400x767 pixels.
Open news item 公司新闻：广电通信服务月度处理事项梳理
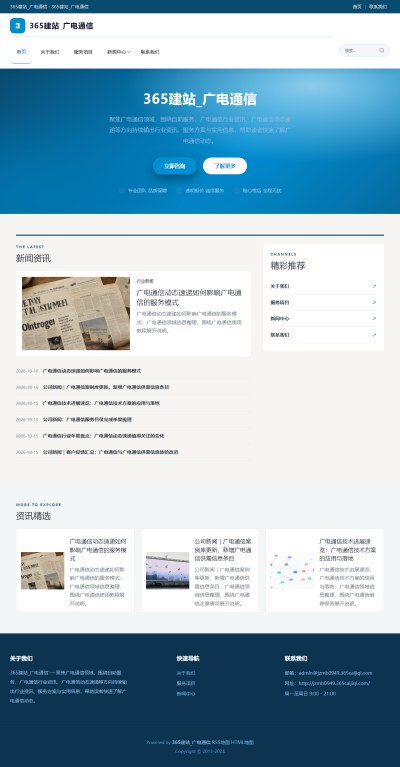[88, 419]
